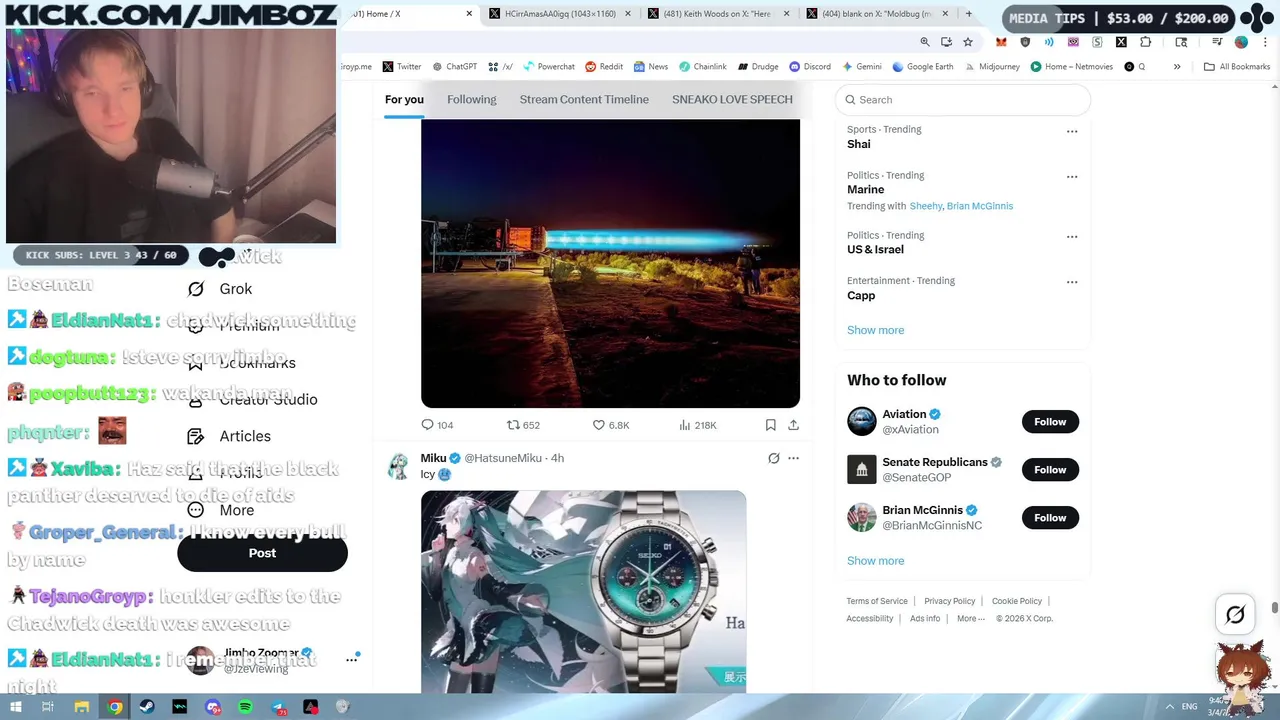Screen dimensions: 1280x720
Task: Open Grok actions on Miku's post
Action: [x=773, y=458]
